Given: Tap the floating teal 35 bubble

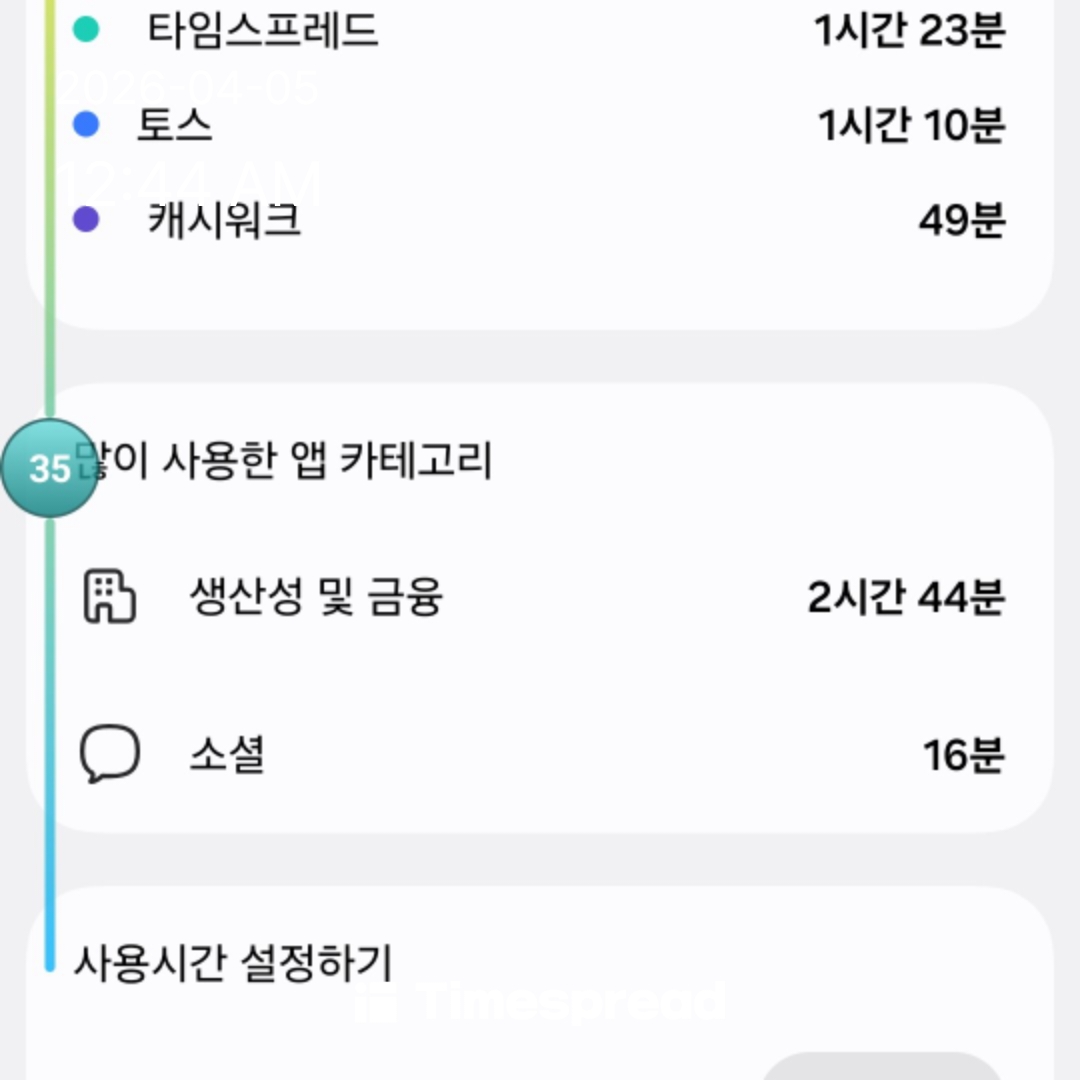Looking at the screenshot, I should tap(49, 468).
